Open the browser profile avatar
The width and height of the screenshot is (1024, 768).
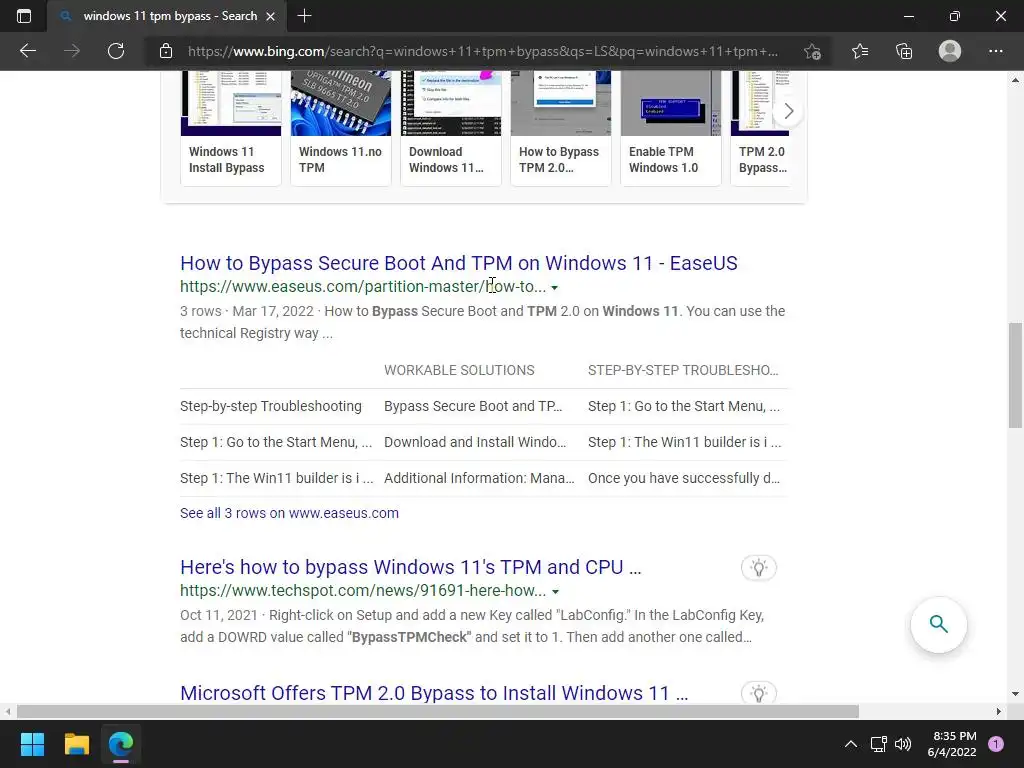click(950, 51)
